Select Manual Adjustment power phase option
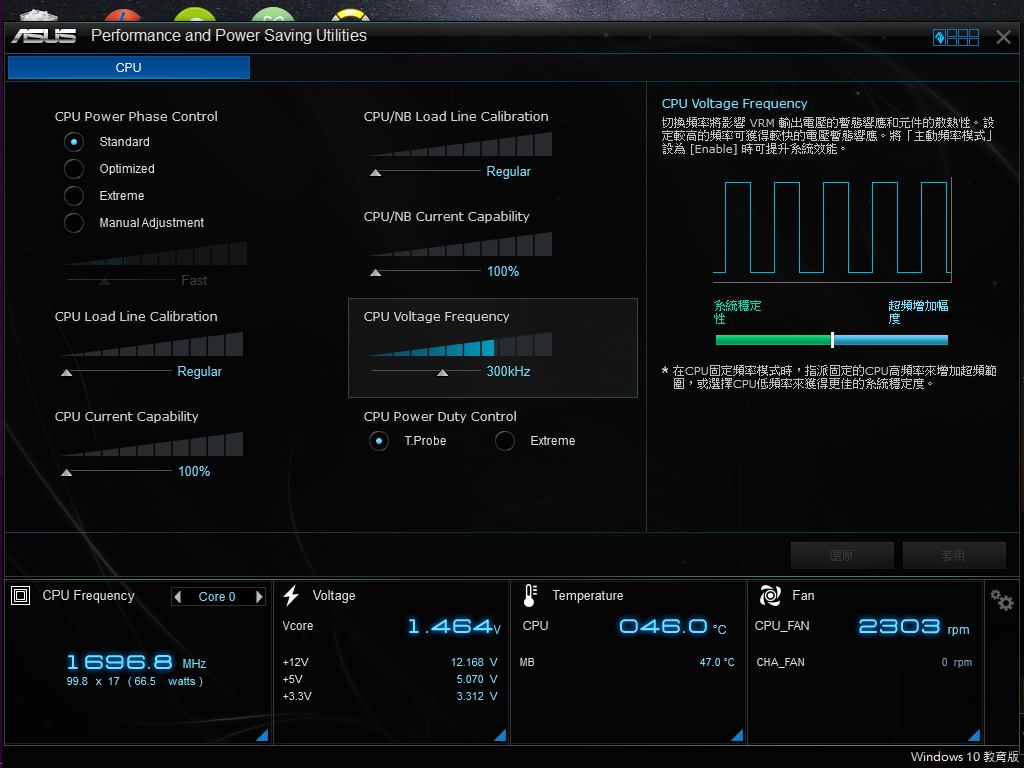 point(74,223)
